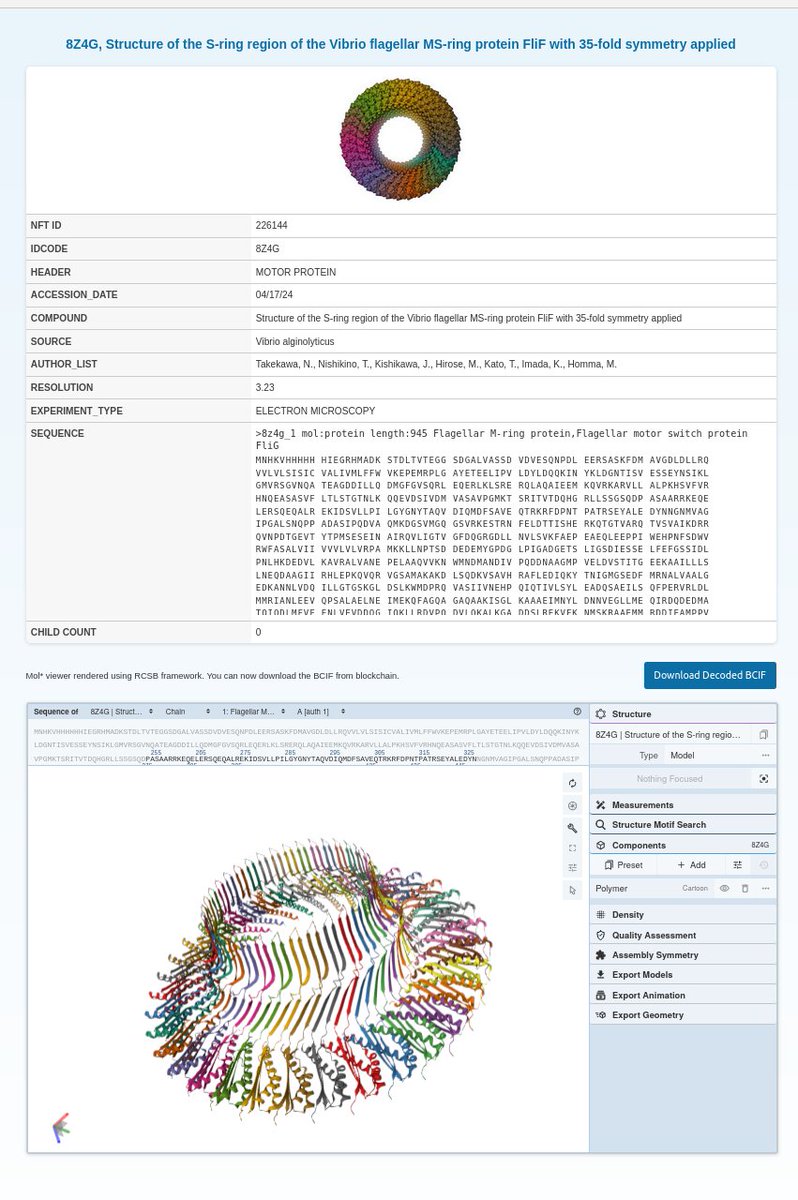
Task: Delete the Polymer component with trash icon
Action: point(745,888)
